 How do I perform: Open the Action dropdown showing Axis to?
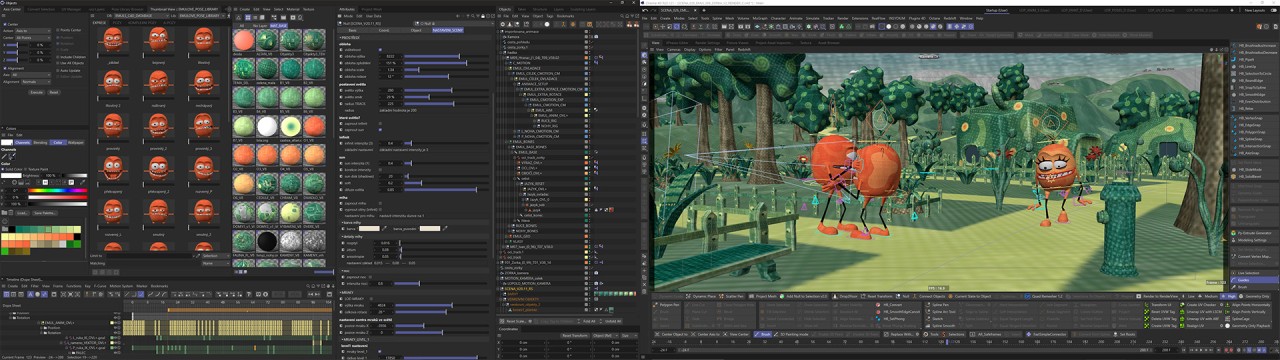point(33,31)
